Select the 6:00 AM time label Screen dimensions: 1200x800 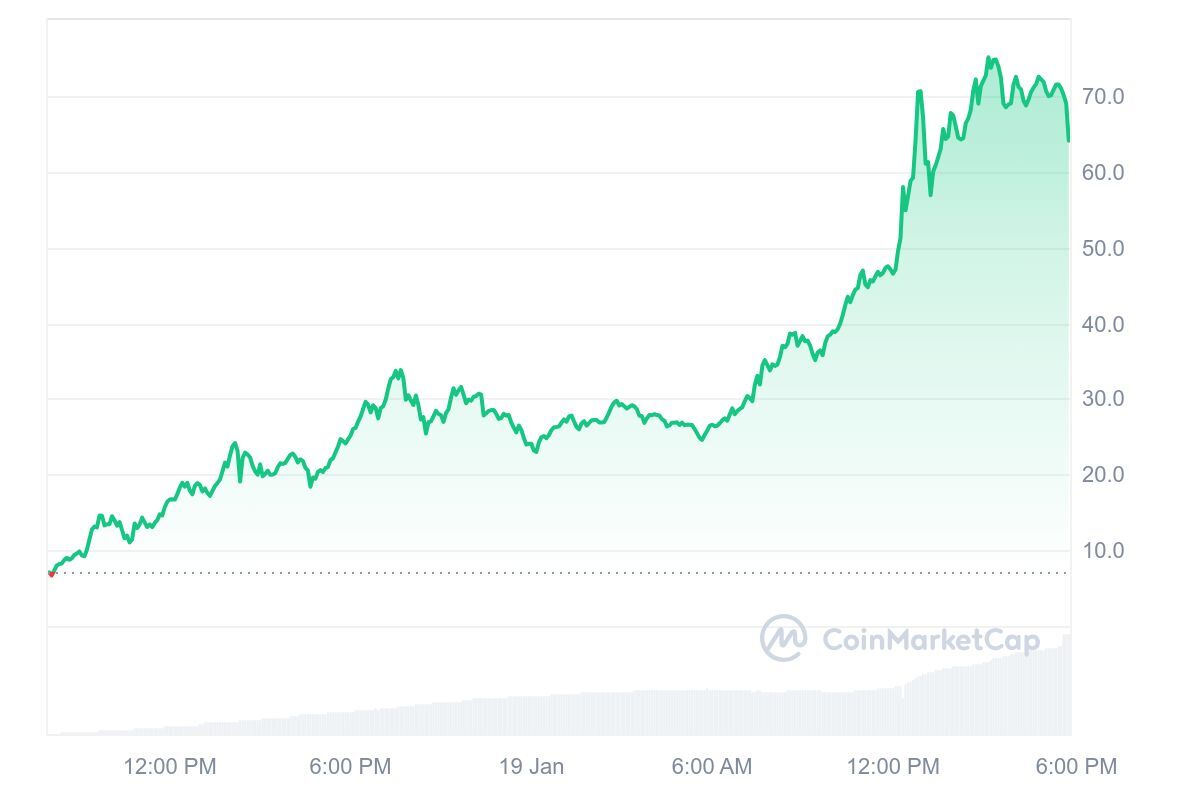[x=711, y=767]
